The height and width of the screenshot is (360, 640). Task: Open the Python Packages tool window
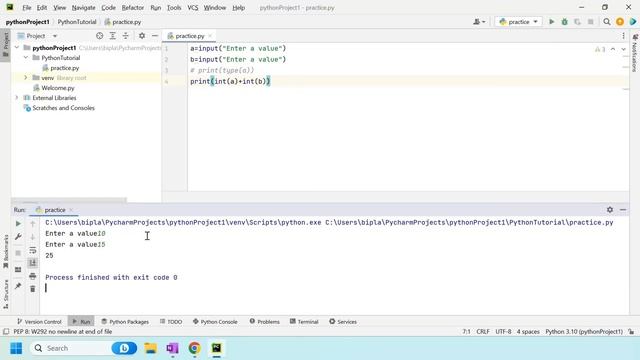(x=125, y=322)
